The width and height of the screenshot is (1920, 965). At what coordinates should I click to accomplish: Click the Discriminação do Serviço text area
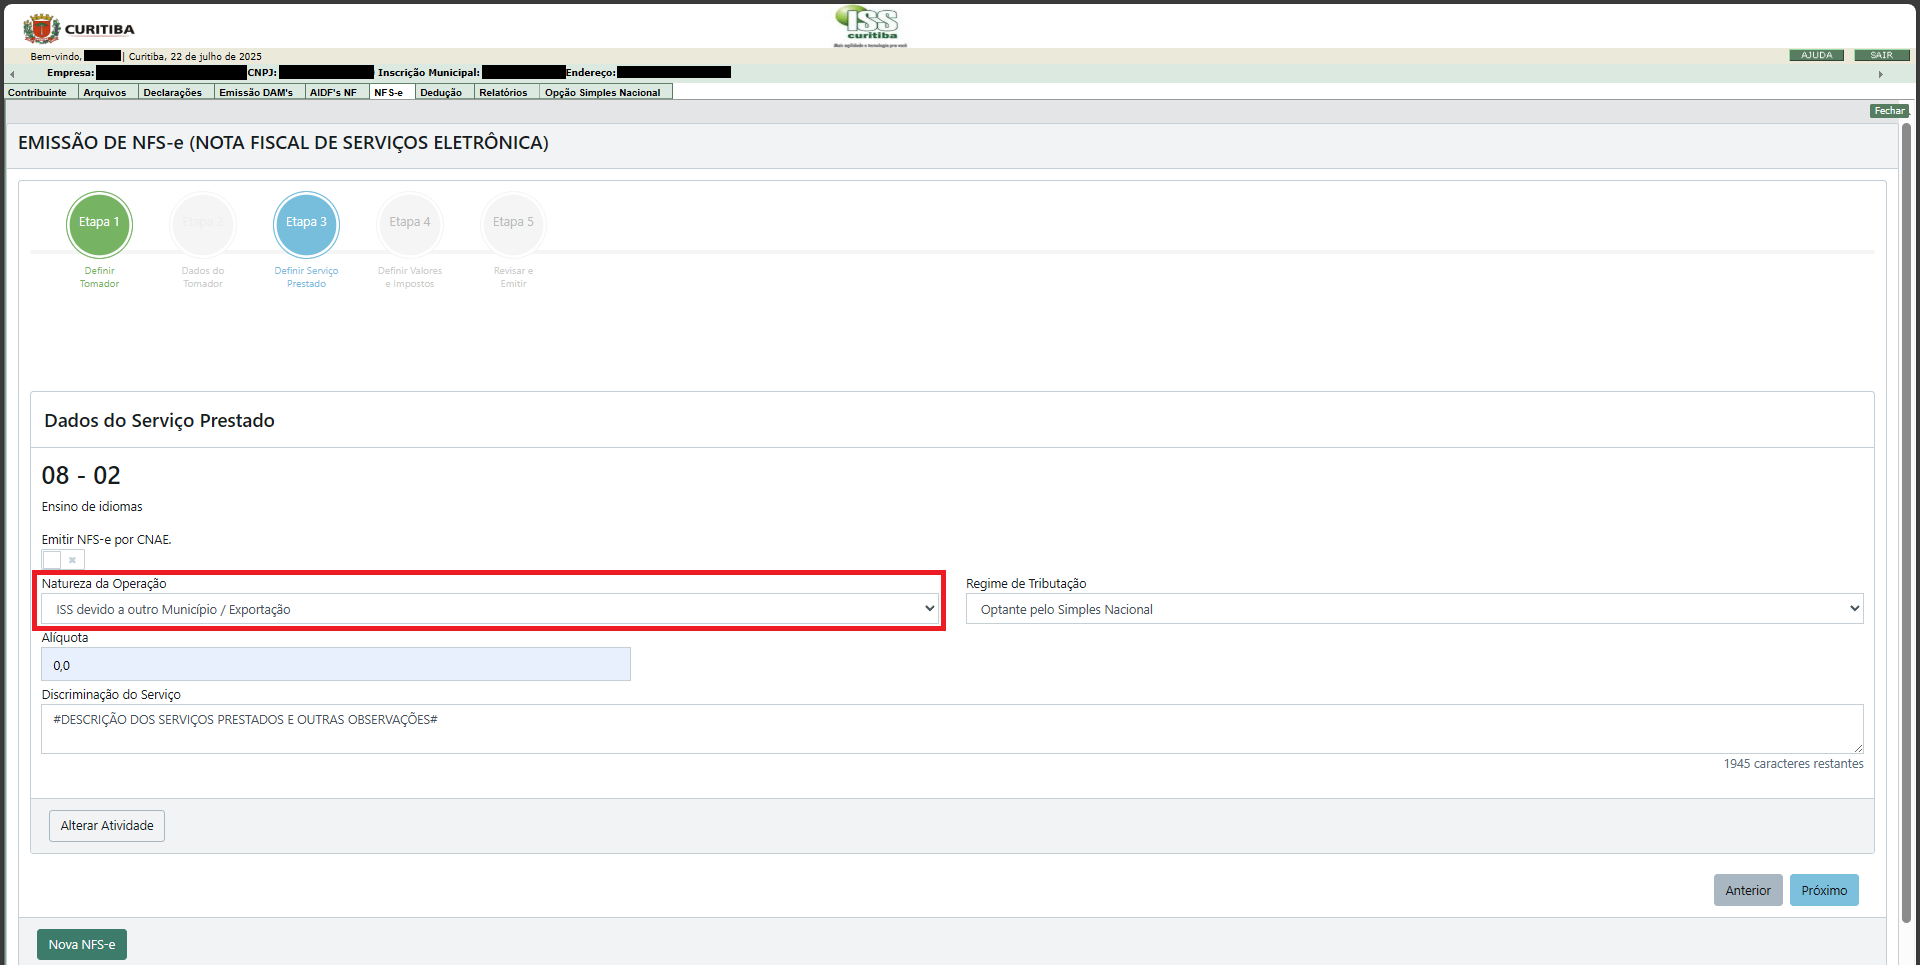(951, 729)
